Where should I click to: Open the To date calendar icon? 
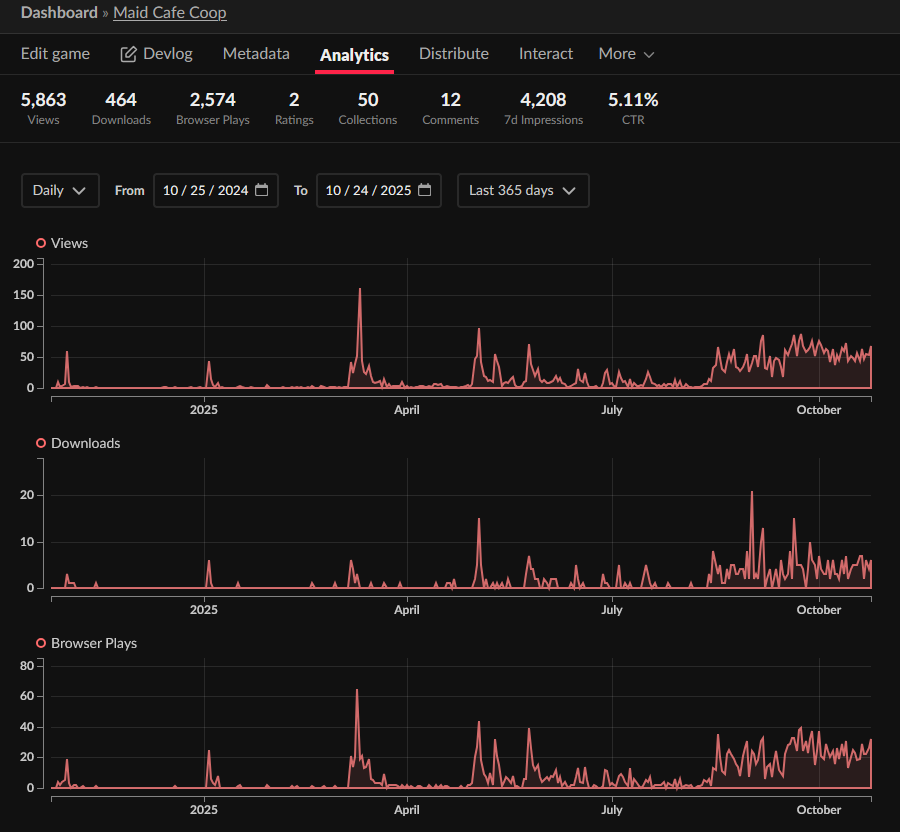tap(425, 190)
